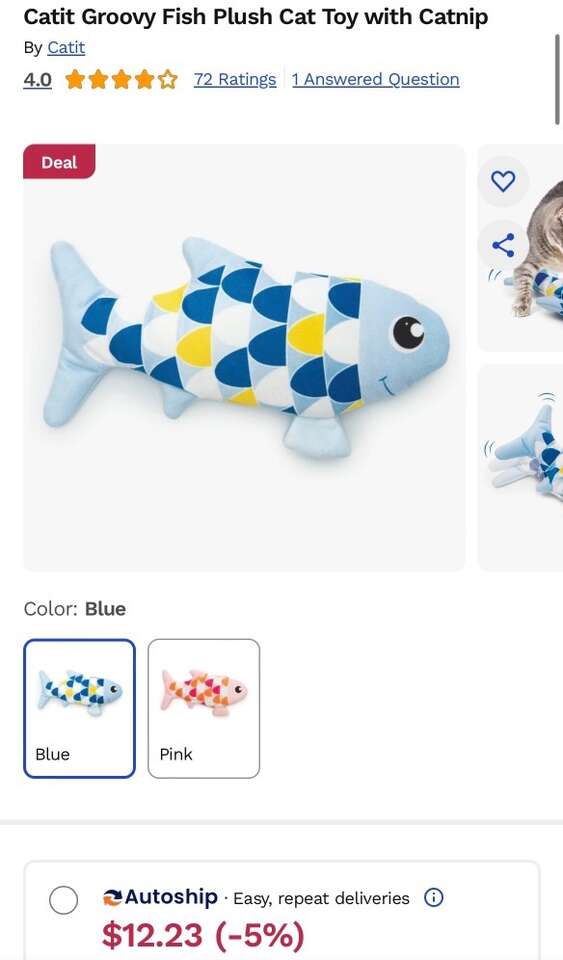
Task: Tap the share icon
Action: (503, 245)
